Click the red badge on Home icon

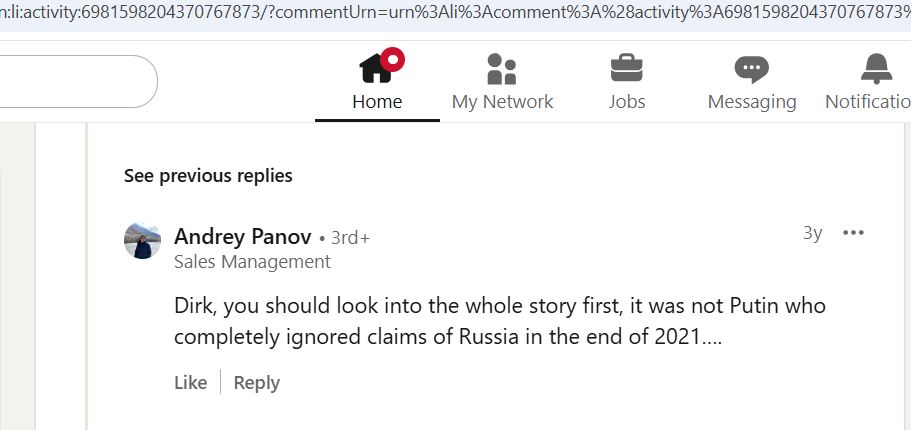(394, 58)
